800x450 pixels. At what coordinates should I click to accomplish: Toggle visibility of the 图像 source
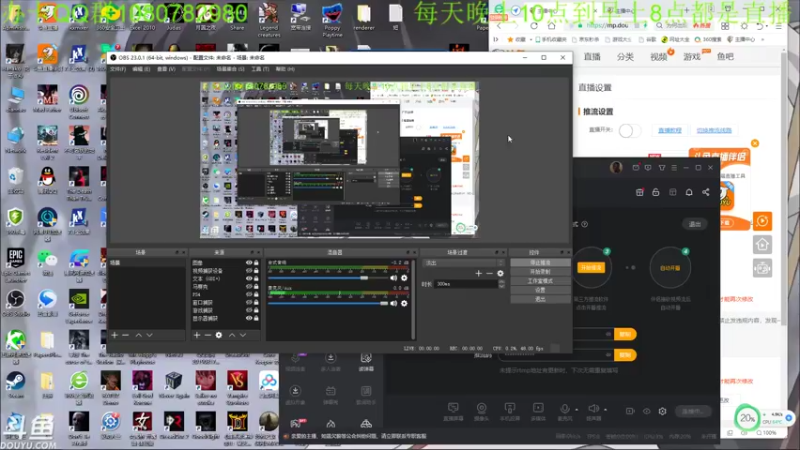click(x=249, y=263)
